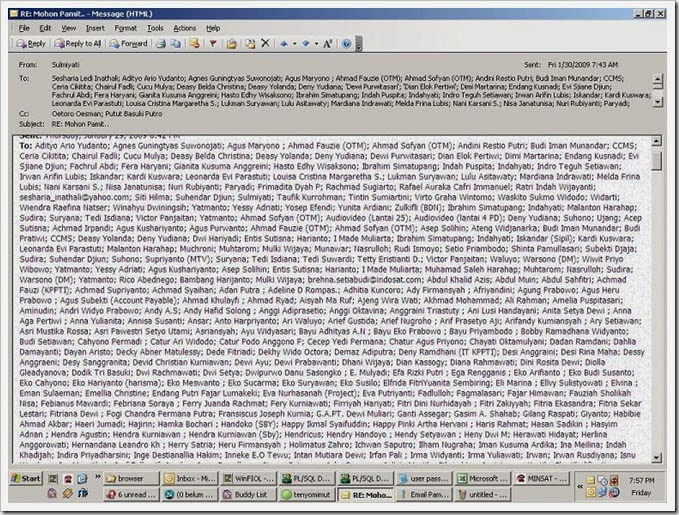Go to previous item blue up arrow
The image size is (679, 515).
284,43
